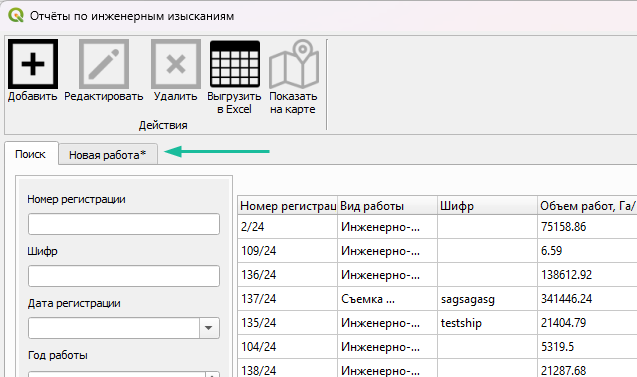The image size is (637, 377).
Task: Sort by Номер регистрации column header
Action: pyautogui.click(x=288, y=206)
